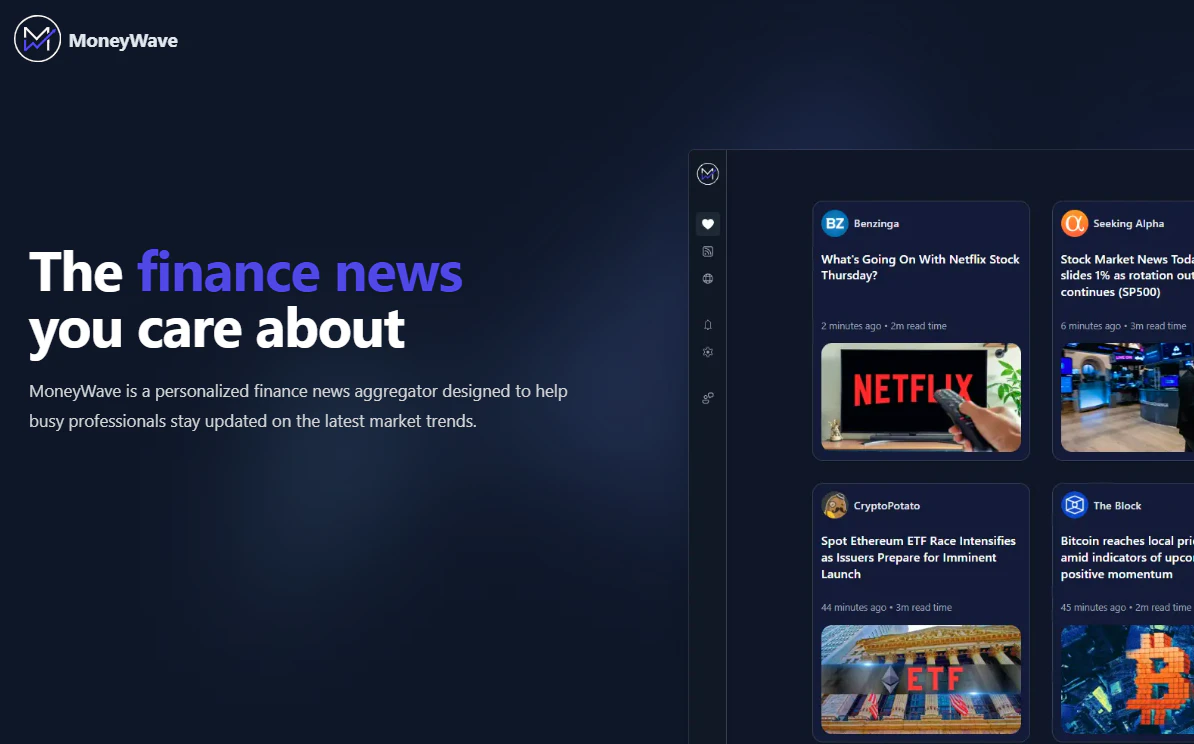Image resolution: width=1194 pixels, height=744 pixels.
Task: Open the RSS feed icon in the sidebar
Action: pos(707,251)
